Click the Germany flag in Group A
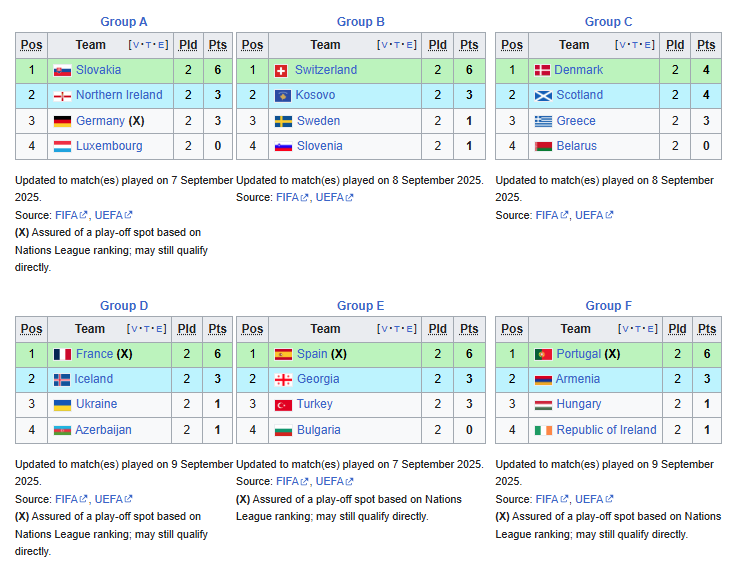 (x=62, y=122)
